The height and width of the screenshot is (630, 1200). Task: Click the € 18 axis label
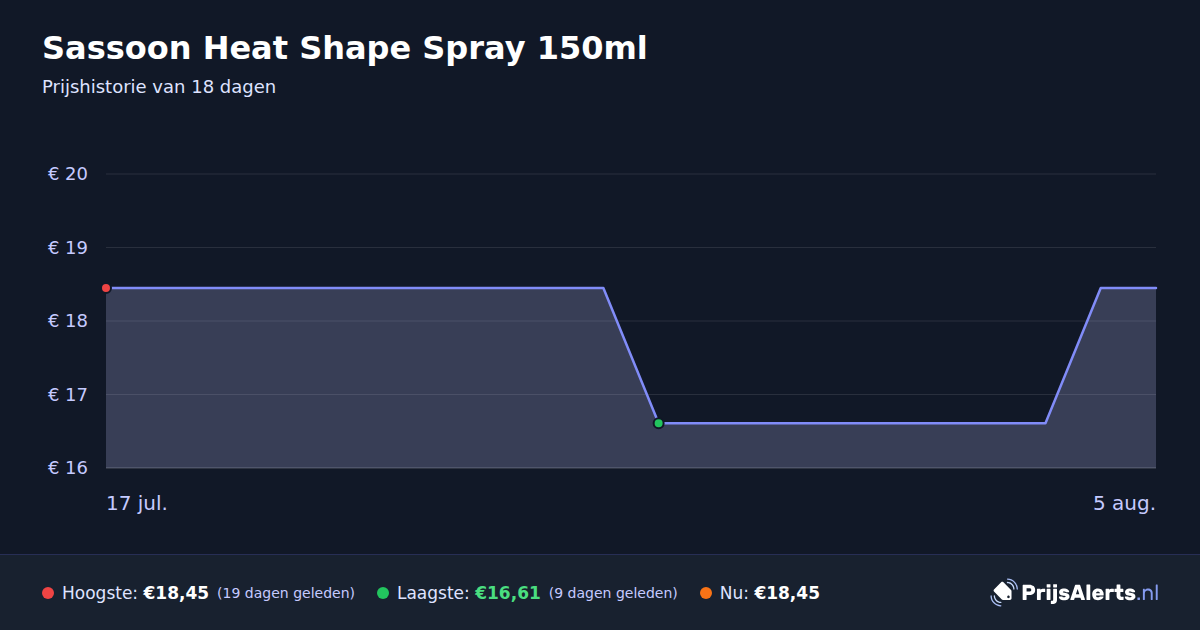[x=68, y=321]
